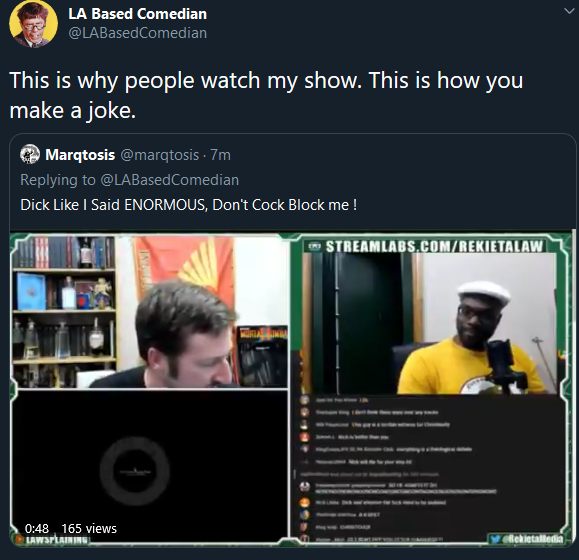Click the main tweet text
Screen dimensions: 579x560
(266, 95)
